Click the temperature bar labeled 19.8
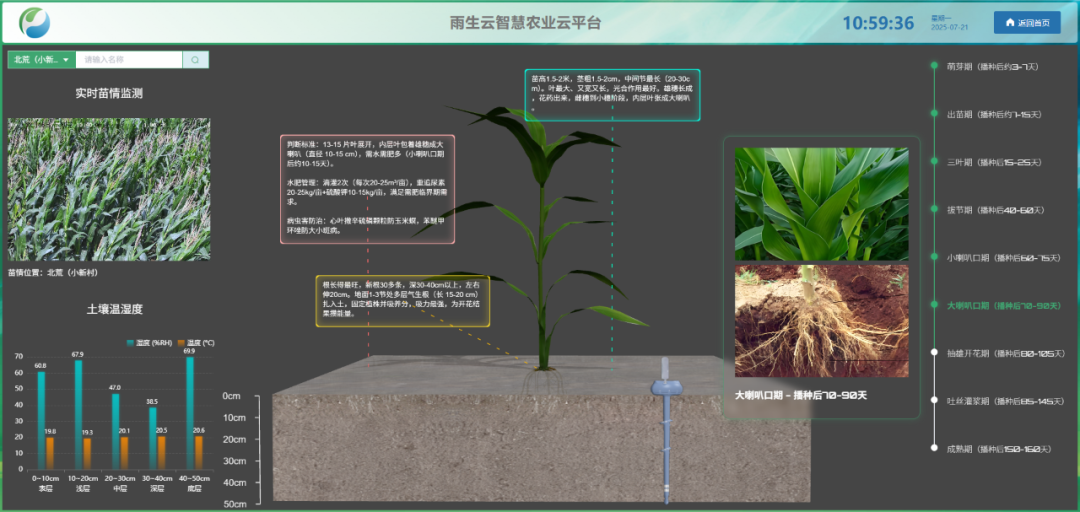The image size is (1080, 512). 50,453
